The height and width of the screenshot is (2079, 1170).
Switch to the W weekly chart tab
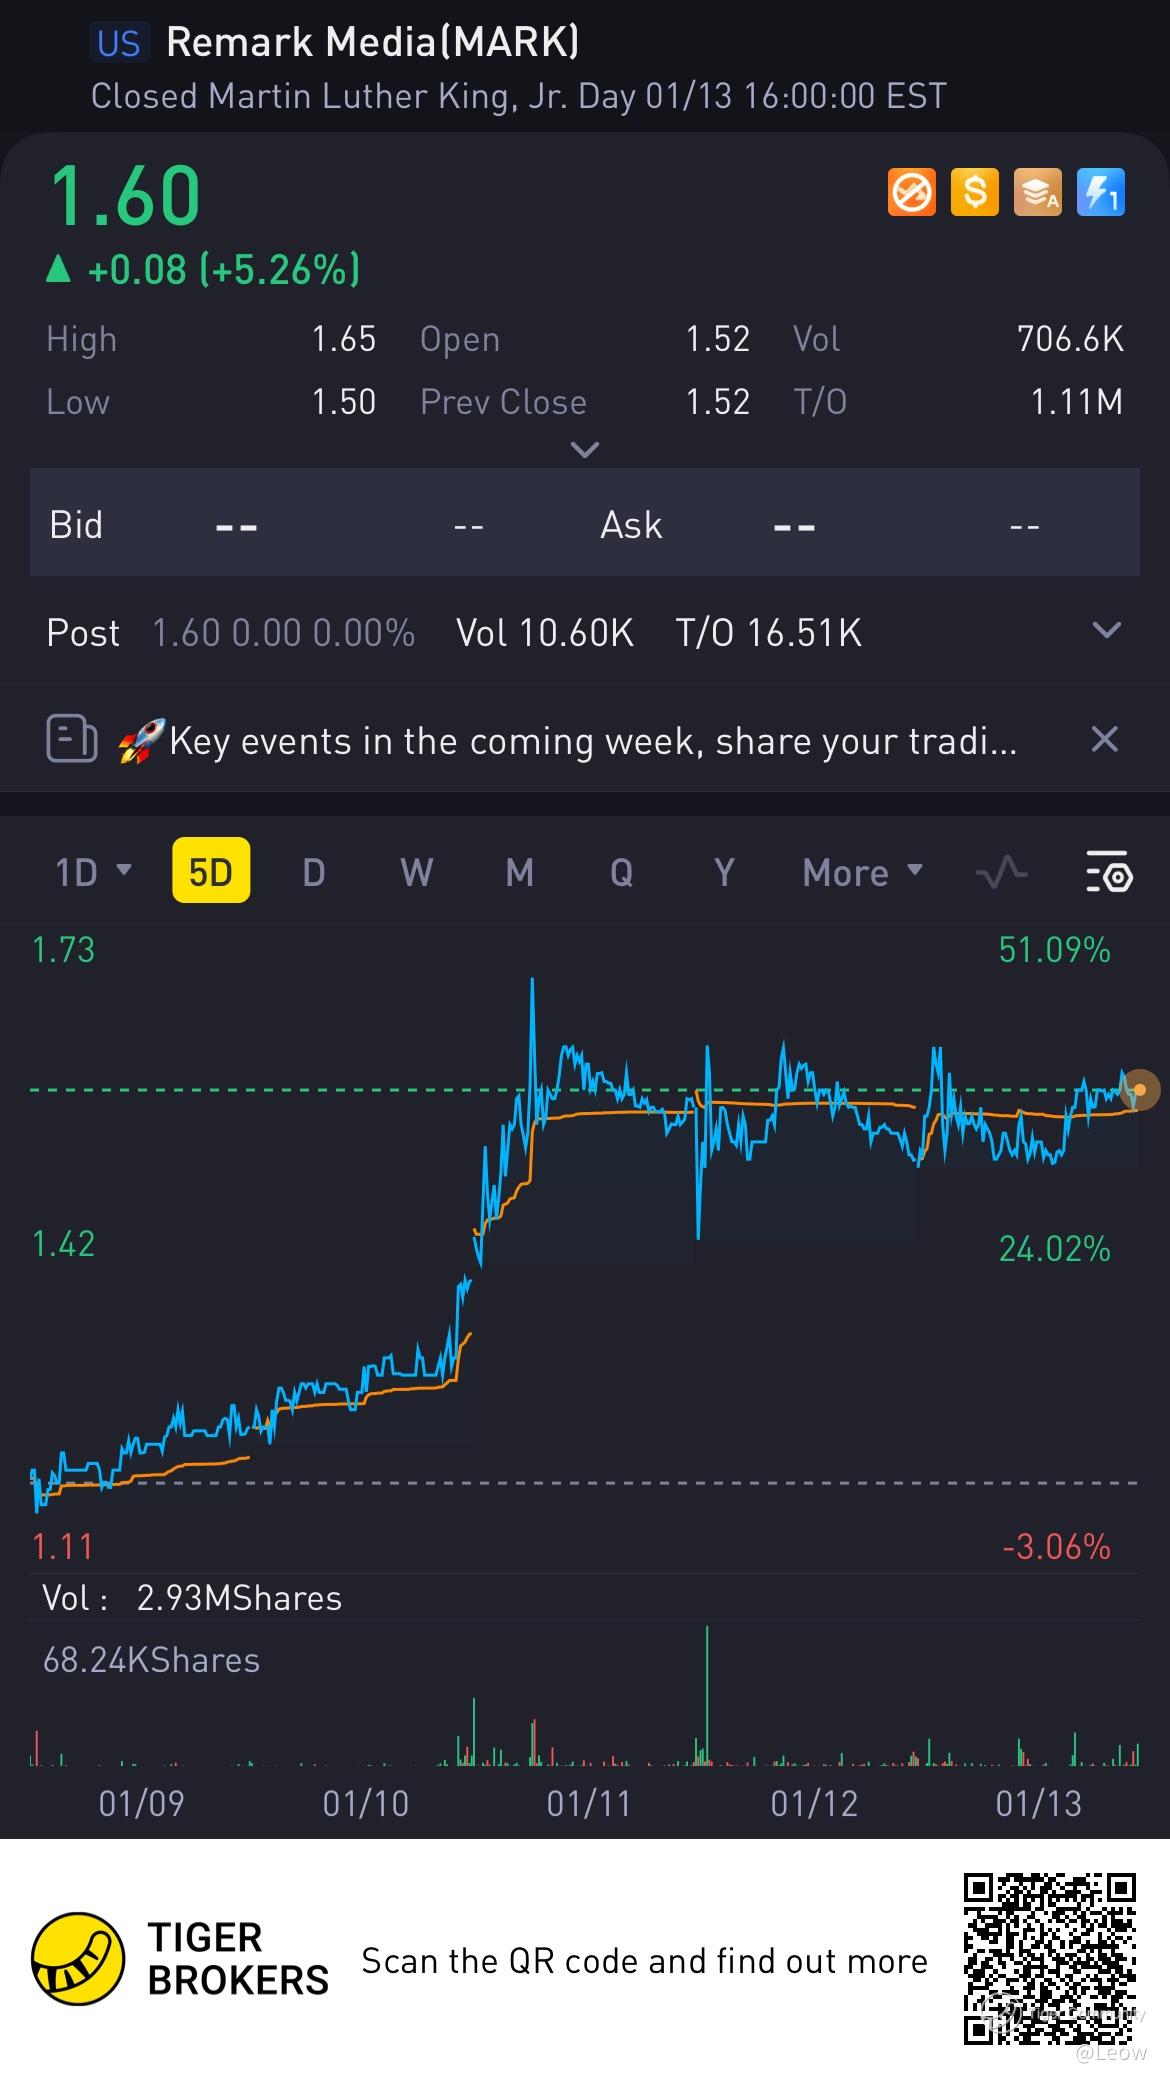pyautogui.click(x=416, y=872)
